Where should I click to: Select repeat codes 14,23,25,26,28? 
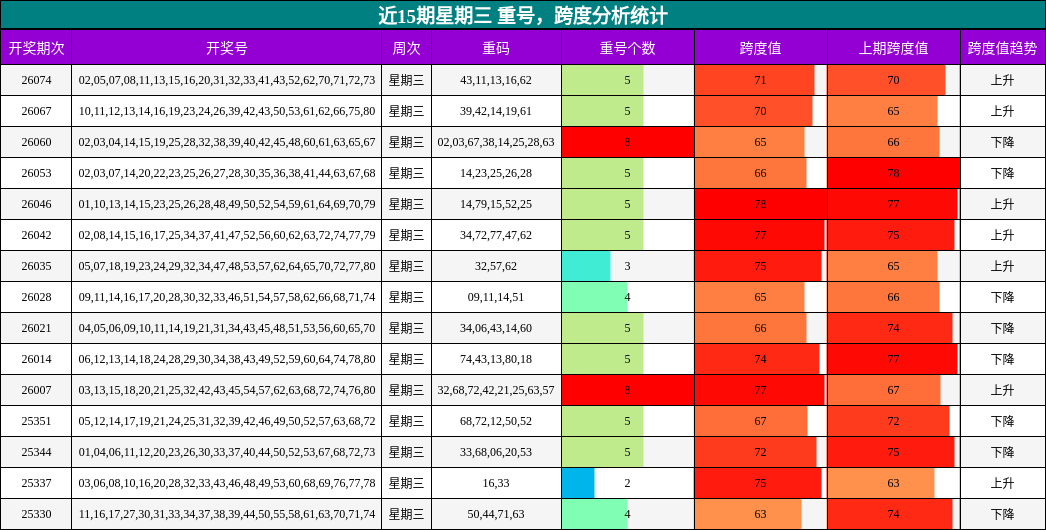[496, 173]
